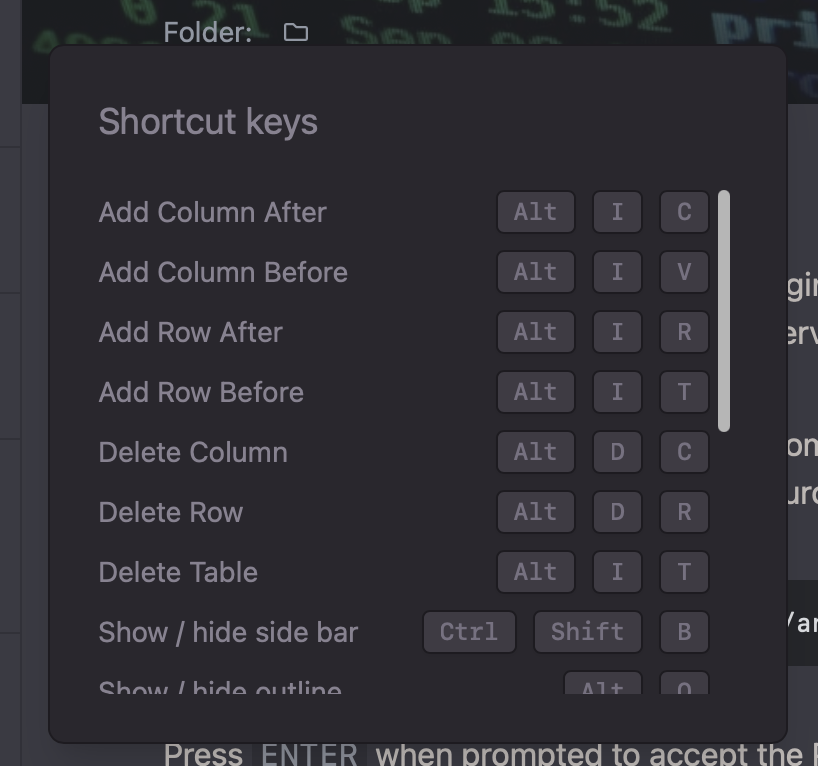Click the Shortcut keys dialog title

pos(208,121)
